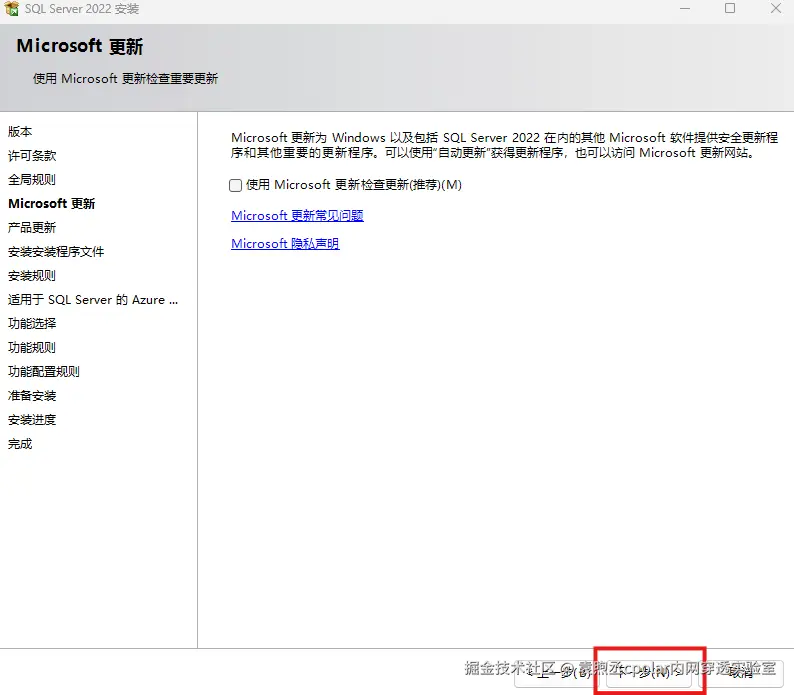The image size is (794, 695).
Task: Click subtitle 使用 Microsoft 更新检查重要更新
Action: (126, 79)
